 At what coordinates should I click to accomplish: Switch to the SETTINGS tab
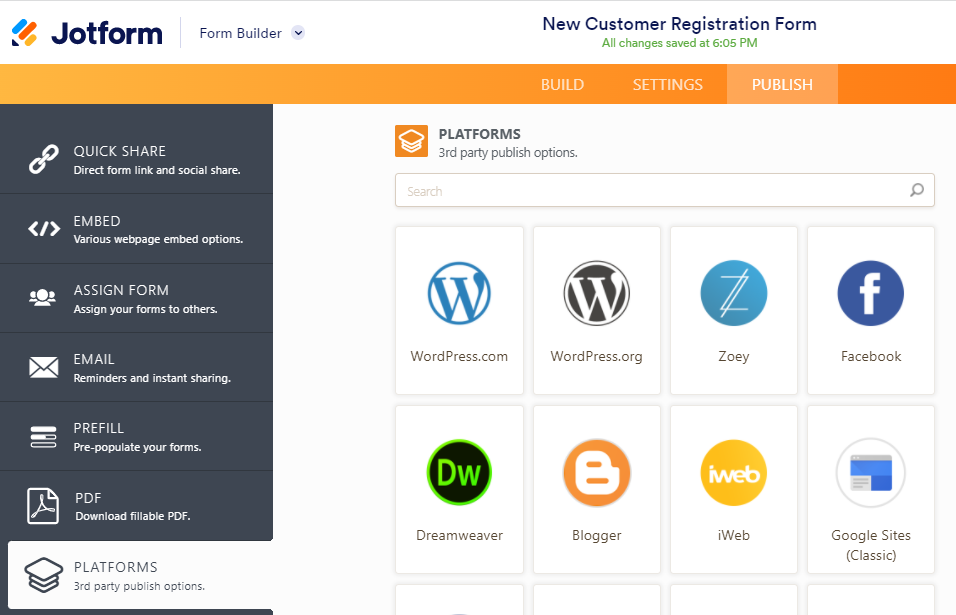point(668,85)
